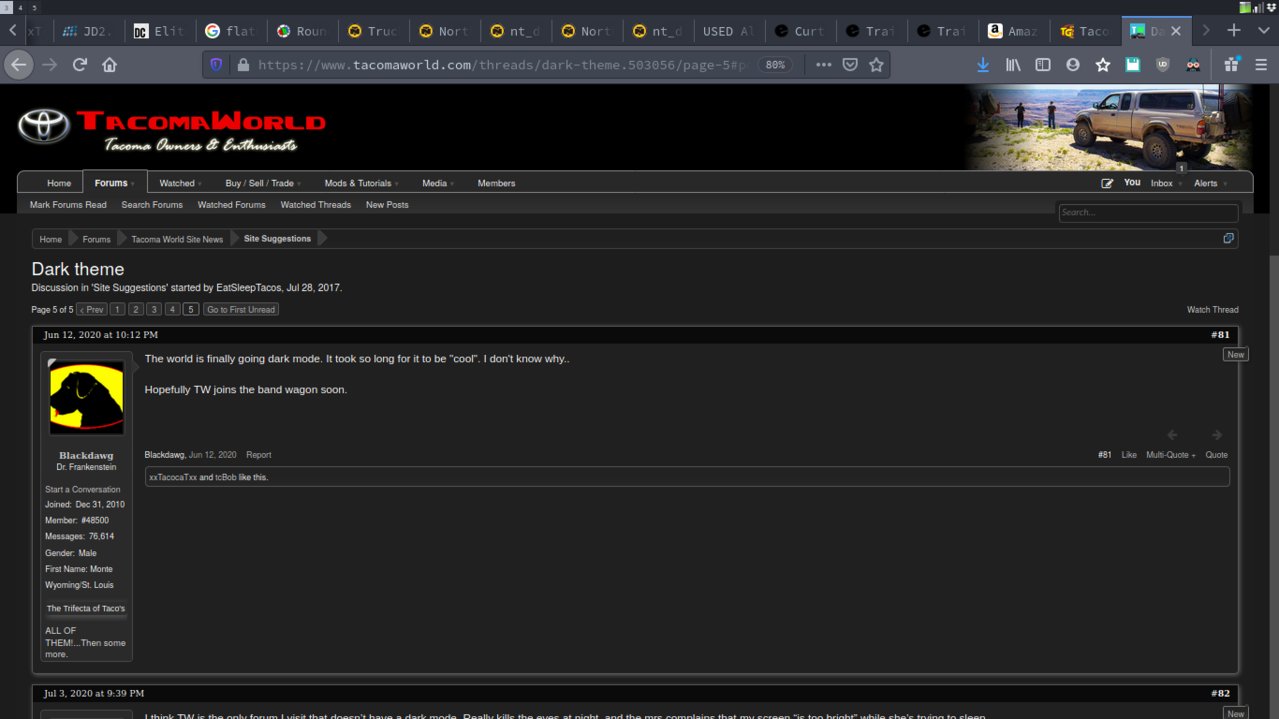Click Quote on post #81

point(1216,455)
